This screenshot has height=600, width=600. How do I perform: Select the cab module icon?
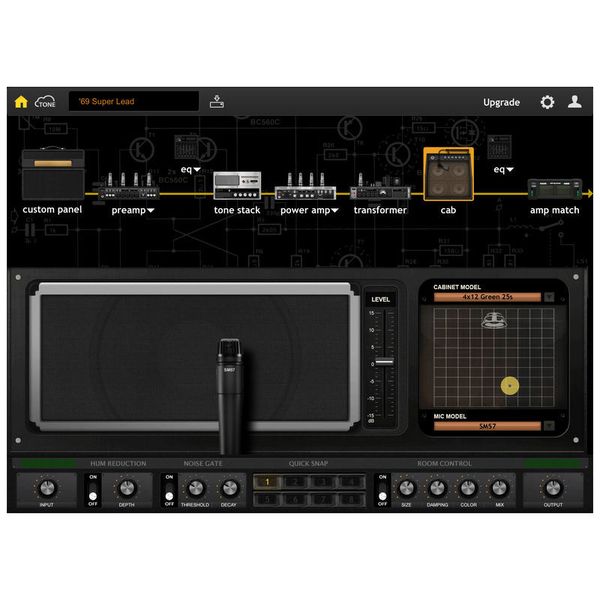pyautogui.click(x=448, y=174)
